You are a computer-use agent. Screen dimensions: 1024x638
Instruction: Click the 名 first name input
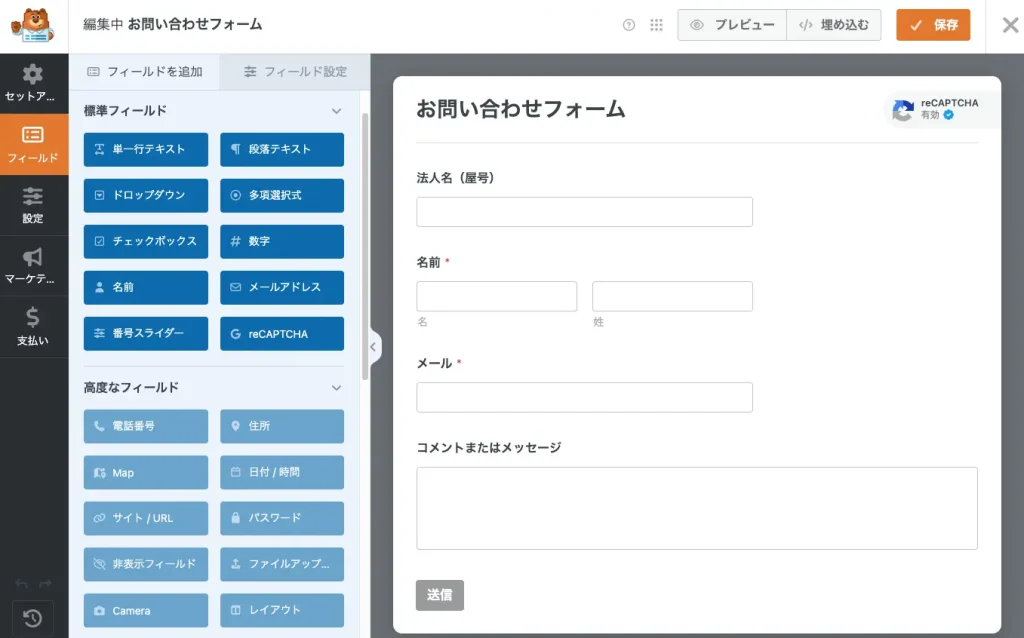pos(497,296)
